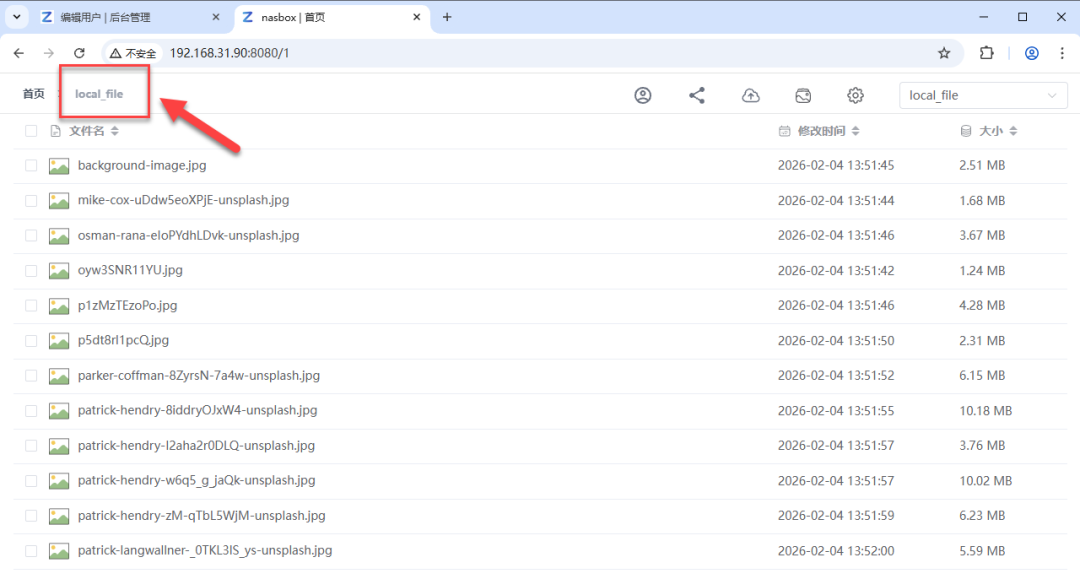Reload the current page
This screenshot has height=579, width=1080.
pos(79,53)
